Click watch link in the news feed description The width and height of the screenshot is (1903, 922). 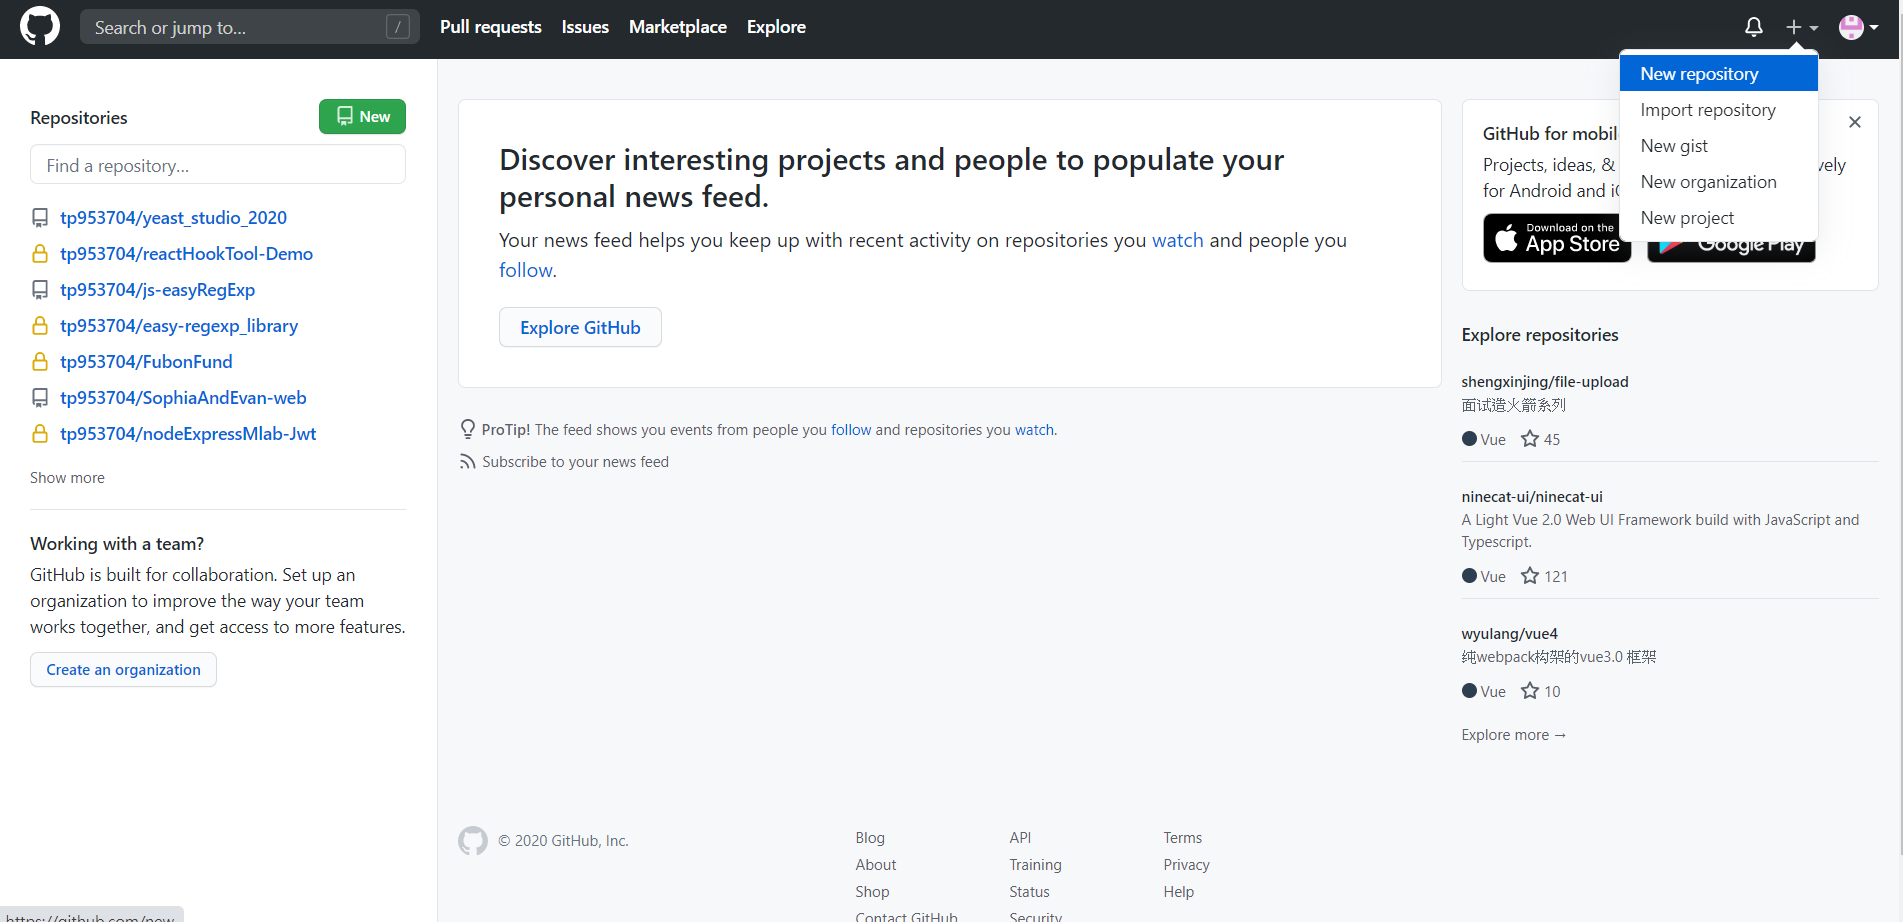(x=1177, y=240)
